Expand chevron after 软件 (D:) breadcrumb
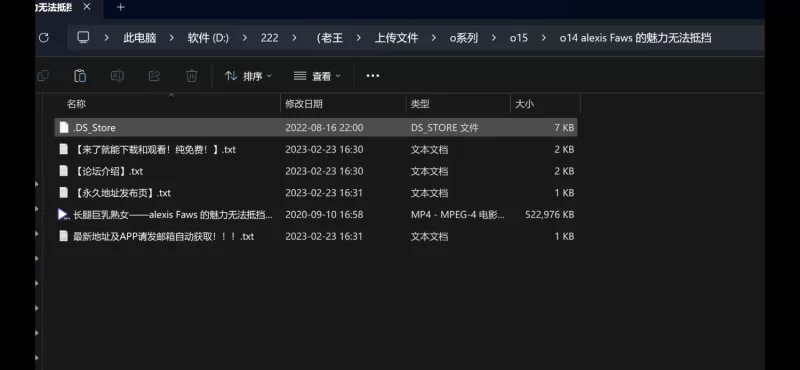The height and width of the screenshot is (370, 800). coord(245,38)
